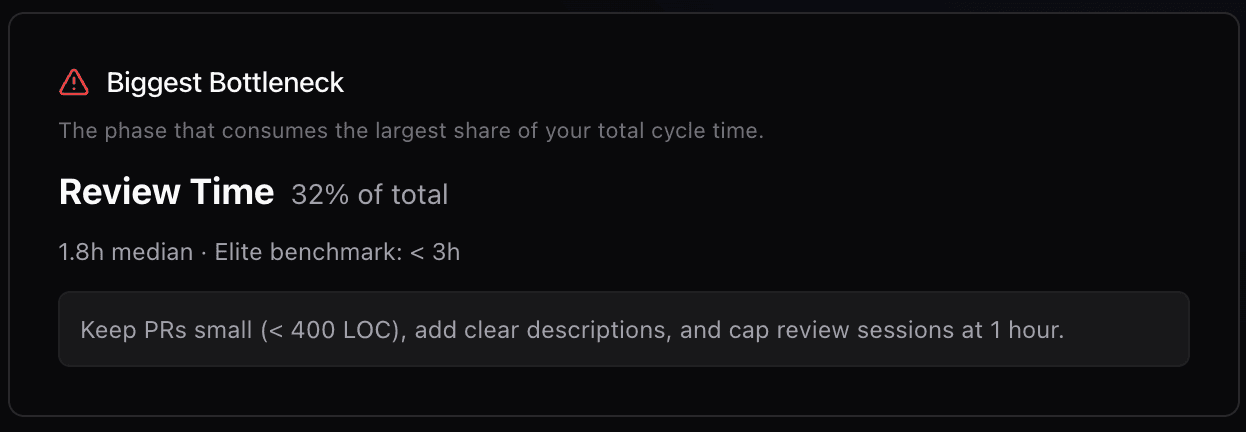
Task: Click the word 'median'
Action: [x=152, y=252]
